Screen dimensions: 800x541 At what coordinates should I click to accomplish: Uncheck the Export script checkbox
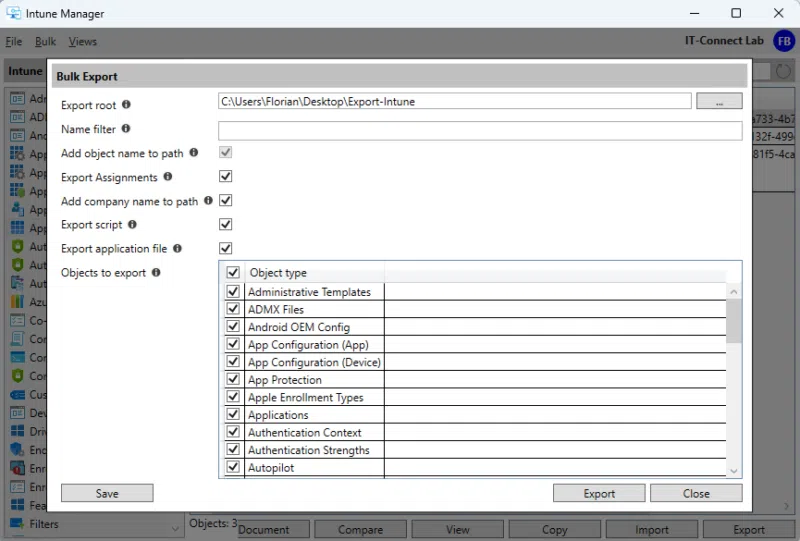(226, 225)
